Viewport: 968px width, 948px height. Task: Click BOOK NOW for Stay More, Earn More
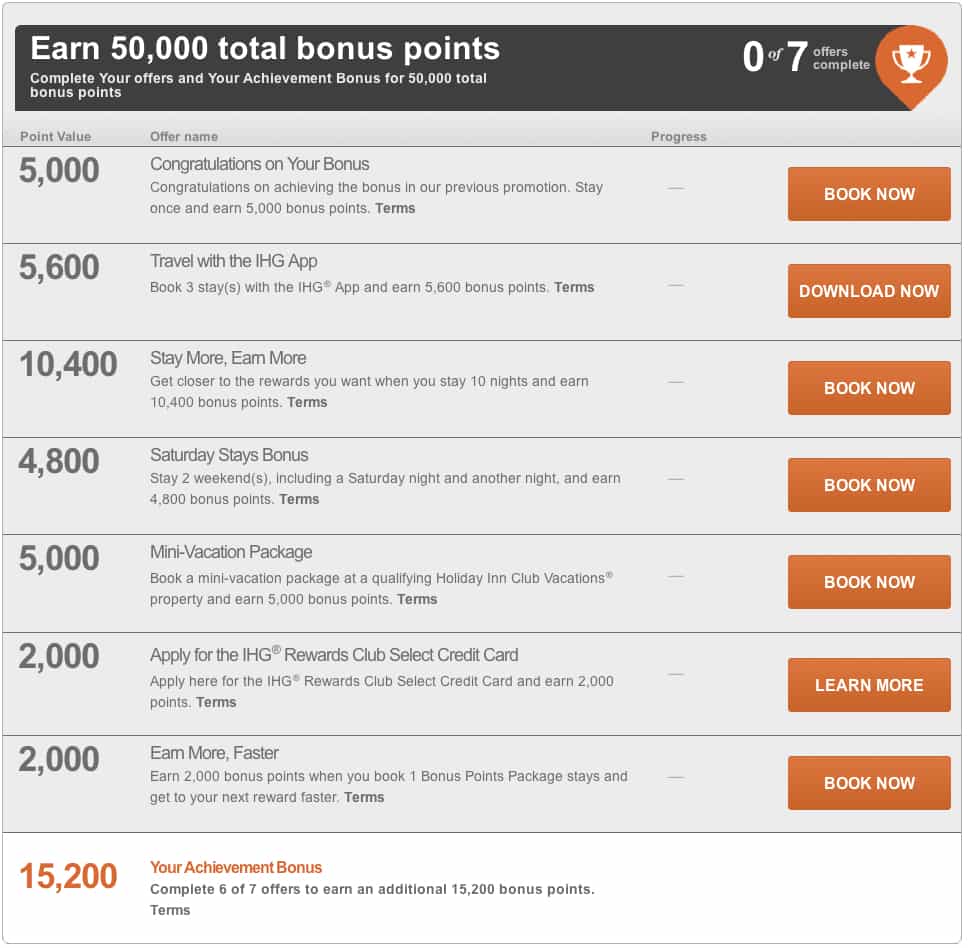[x=868, y=388]
